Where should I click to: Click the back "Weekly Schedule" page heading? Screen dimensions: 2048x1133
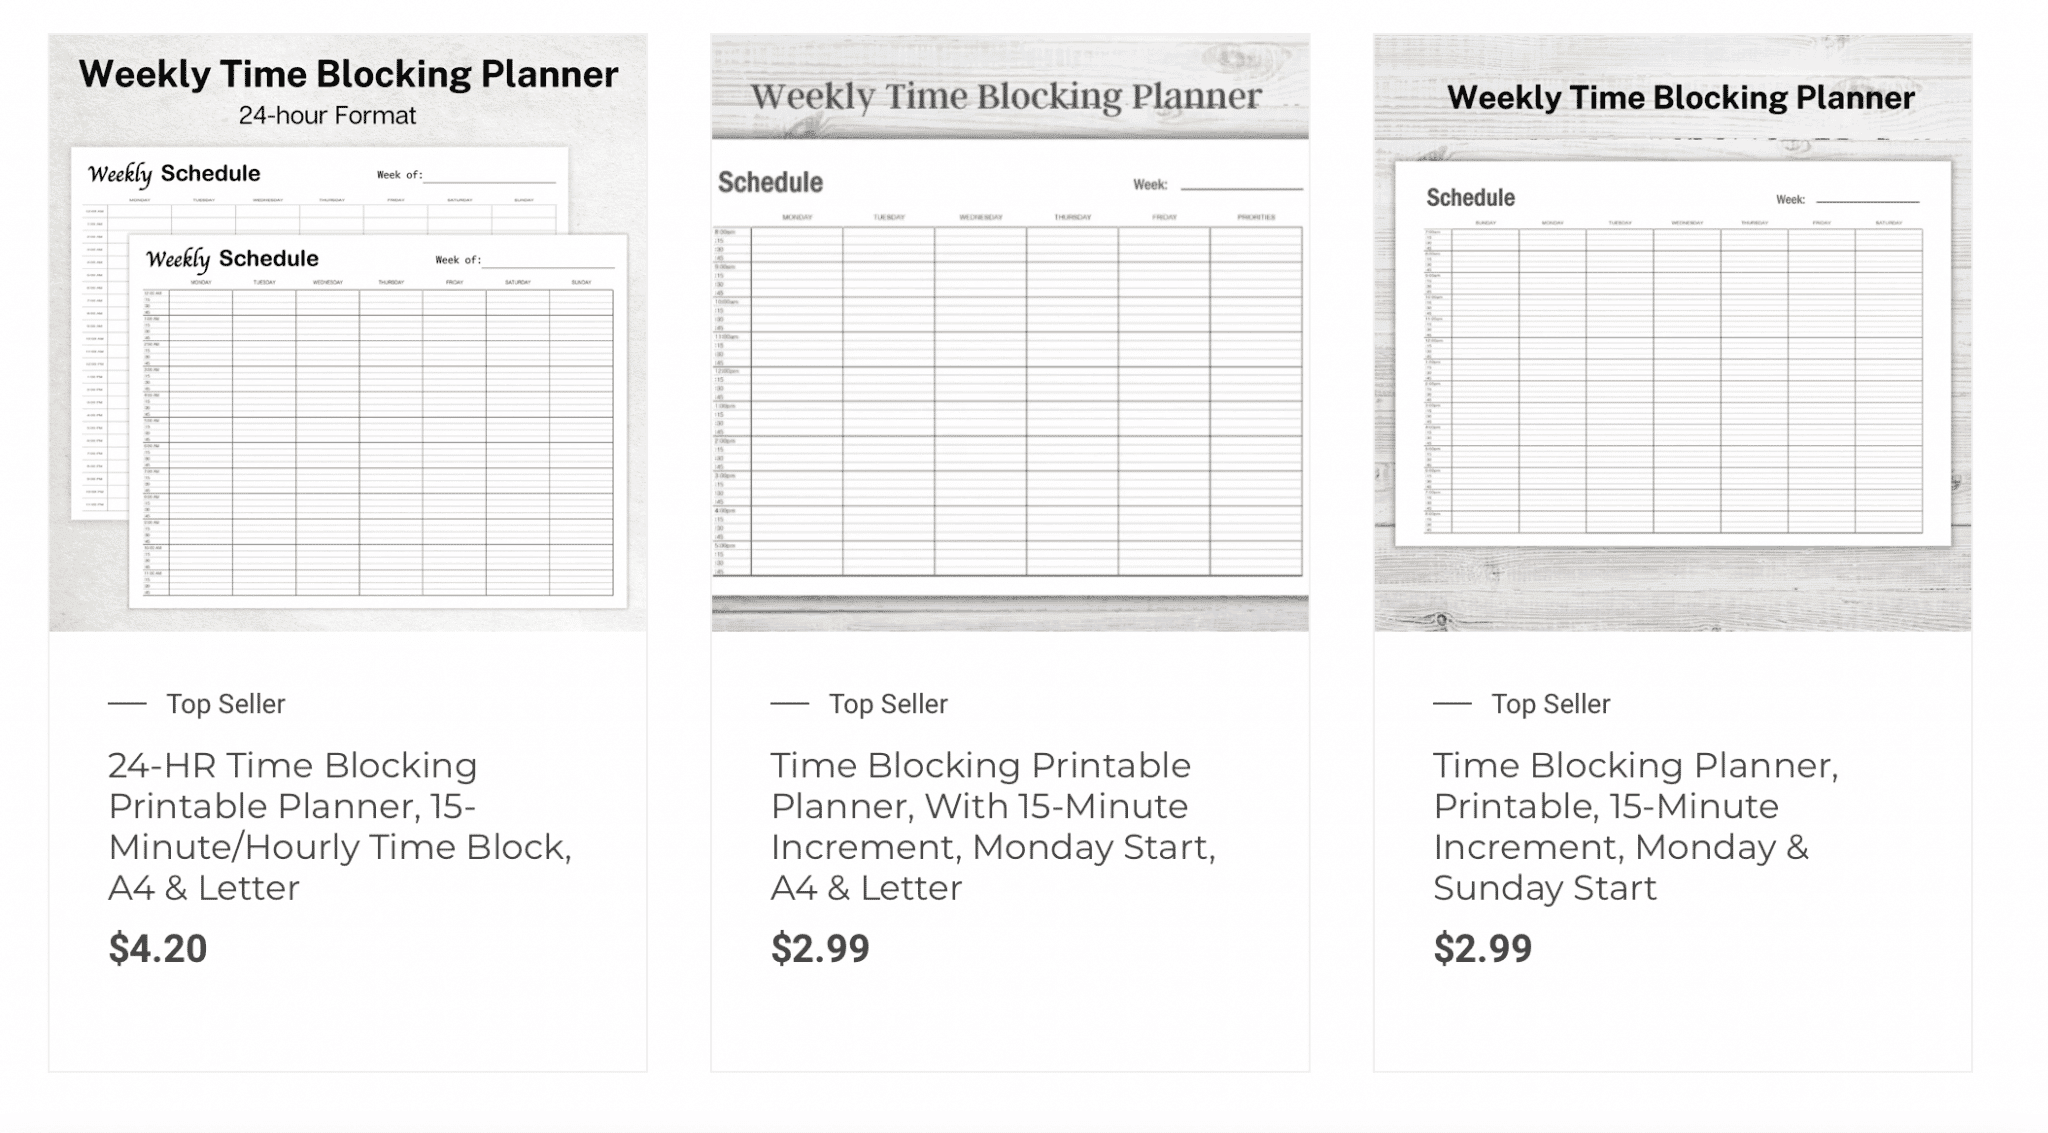(174, 174)
